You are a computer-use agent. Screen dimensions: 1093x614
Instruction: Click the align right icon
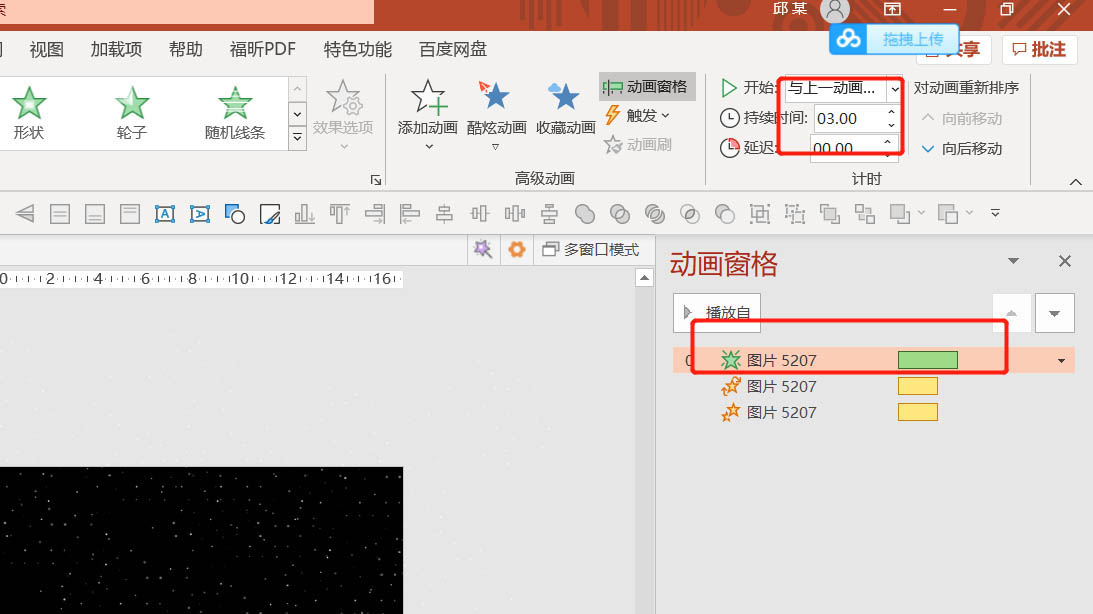point(375,214)
